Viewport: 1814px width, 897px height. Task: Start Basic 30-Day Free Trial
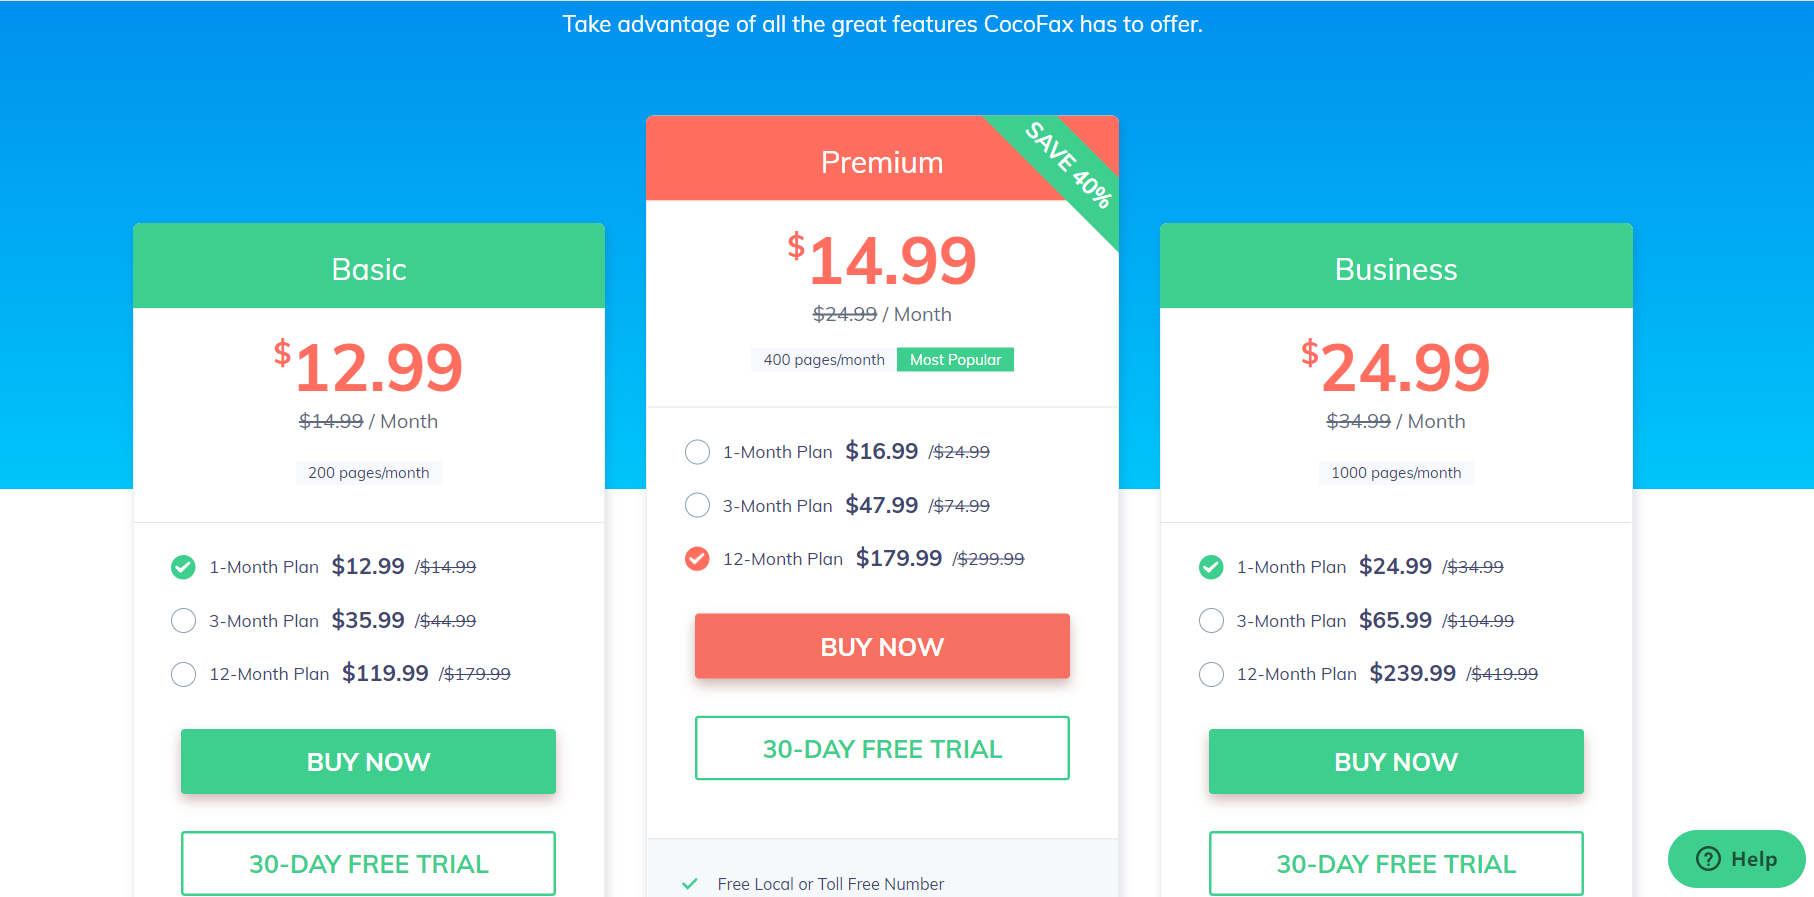point(368,864)
